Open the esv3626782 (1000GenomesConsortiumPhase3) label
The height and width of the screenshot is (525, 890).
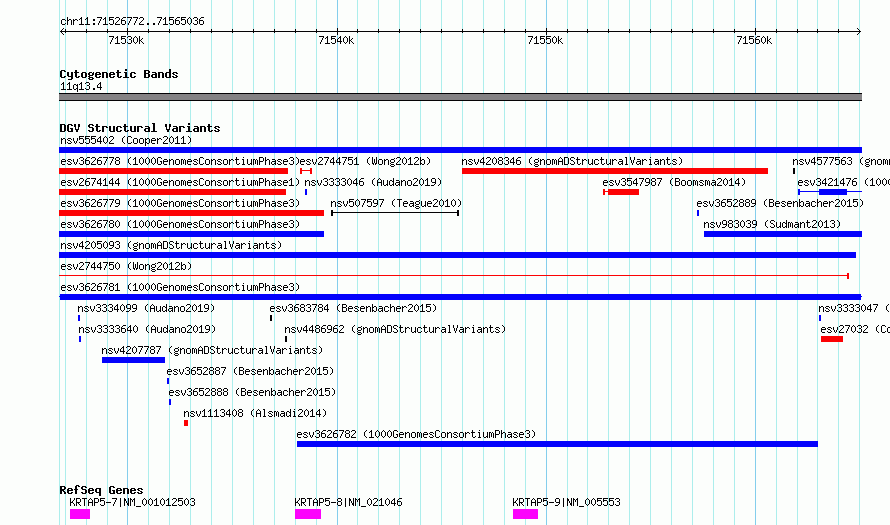tap(416, 434)
